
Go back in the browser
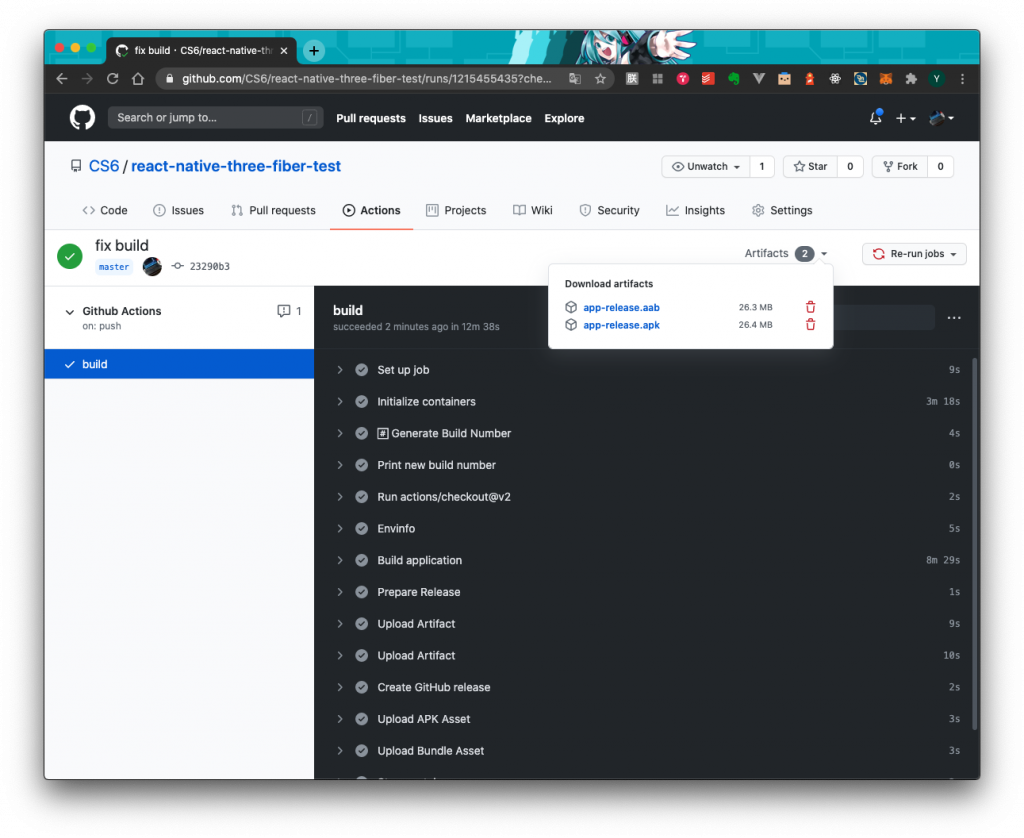[x=62, y=79]
